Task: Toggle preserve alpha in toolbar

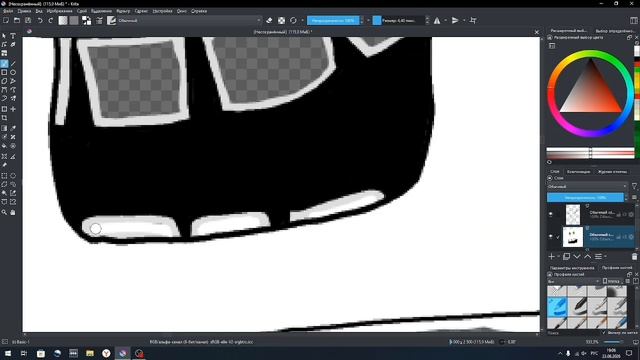Action: [x=281, y=20]
